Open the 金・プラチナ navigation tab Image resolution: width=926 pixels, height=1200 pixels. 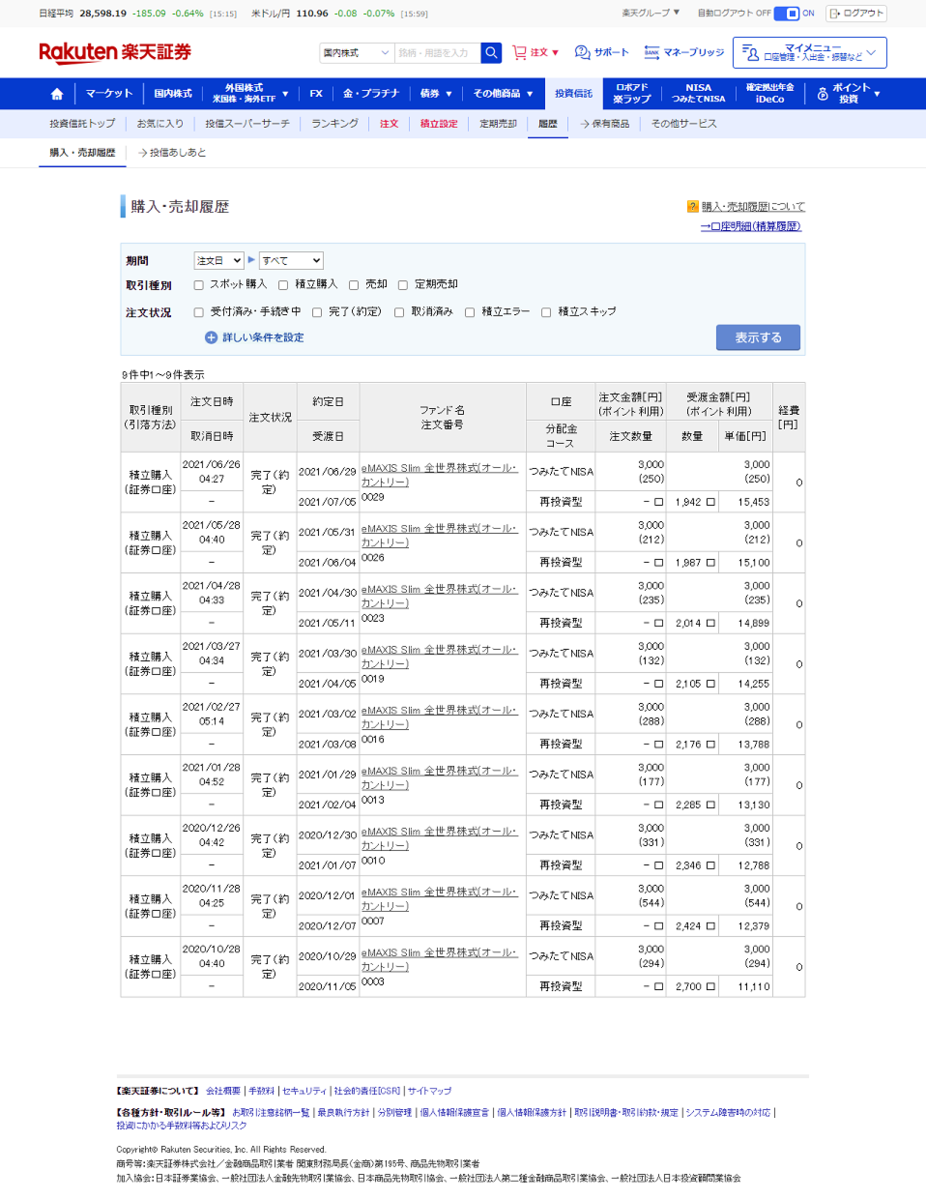click(371, 94)
